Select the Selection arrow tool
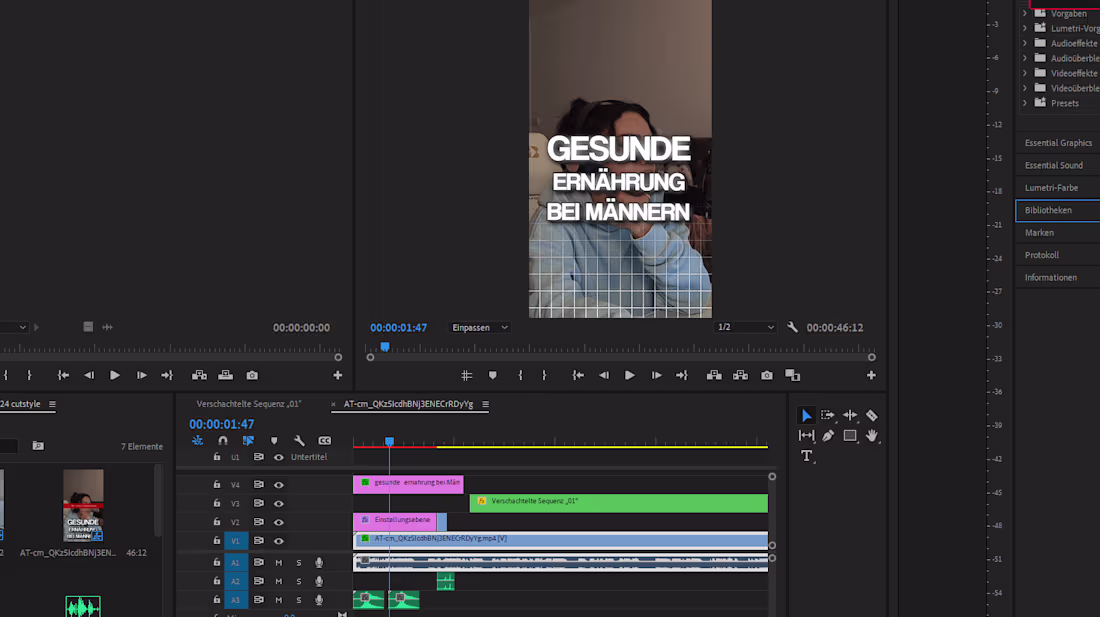This screenshot has width=1100, height=617. pyautogui.click(x=806, y=416)
